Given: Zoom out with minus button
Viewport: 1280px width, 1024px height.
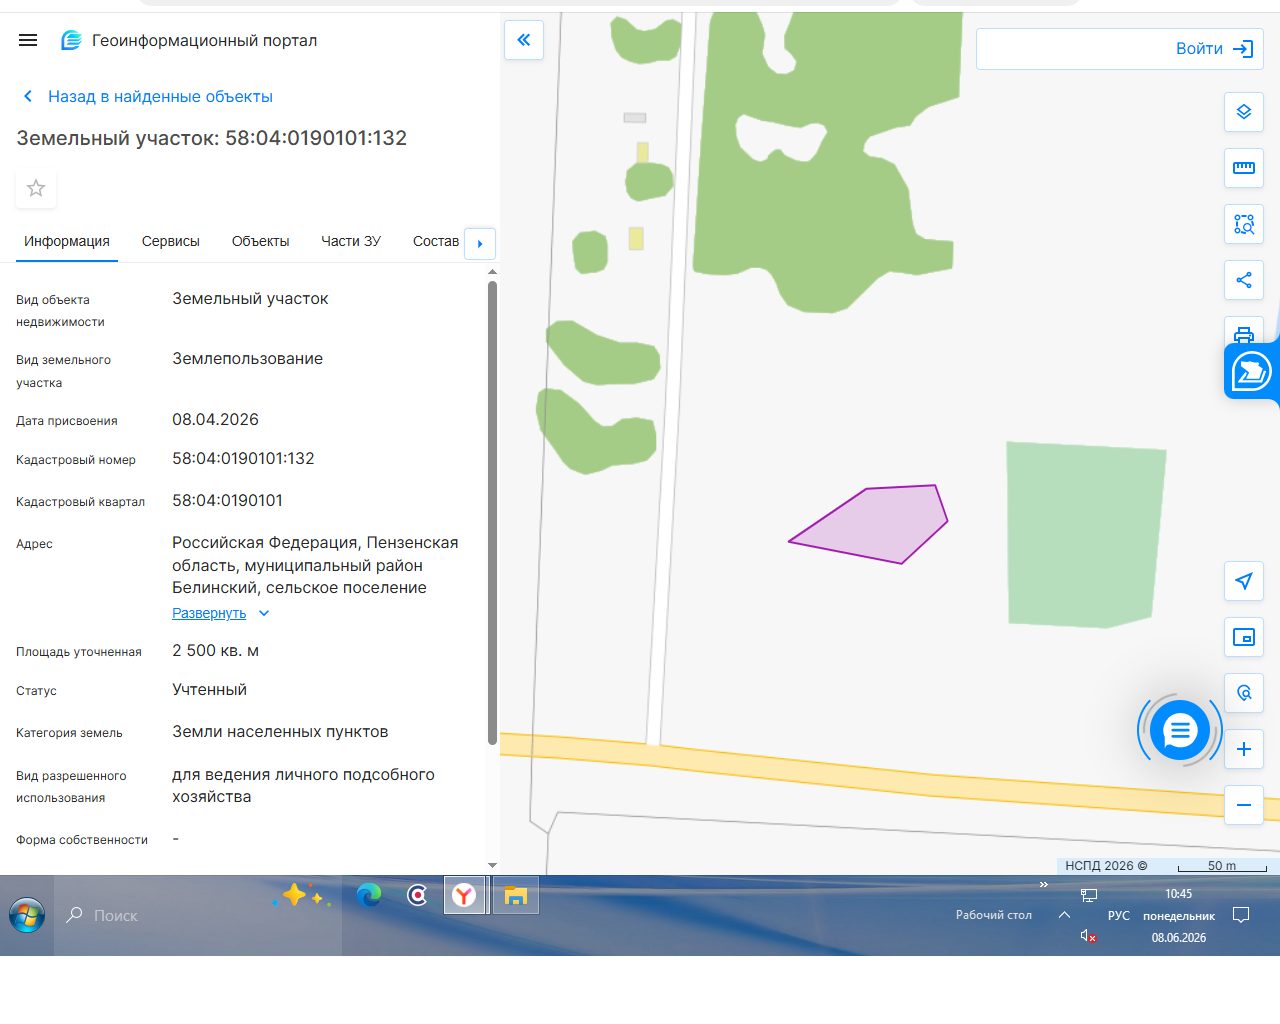Looking at the screenshot, I should coord(1244,805).
